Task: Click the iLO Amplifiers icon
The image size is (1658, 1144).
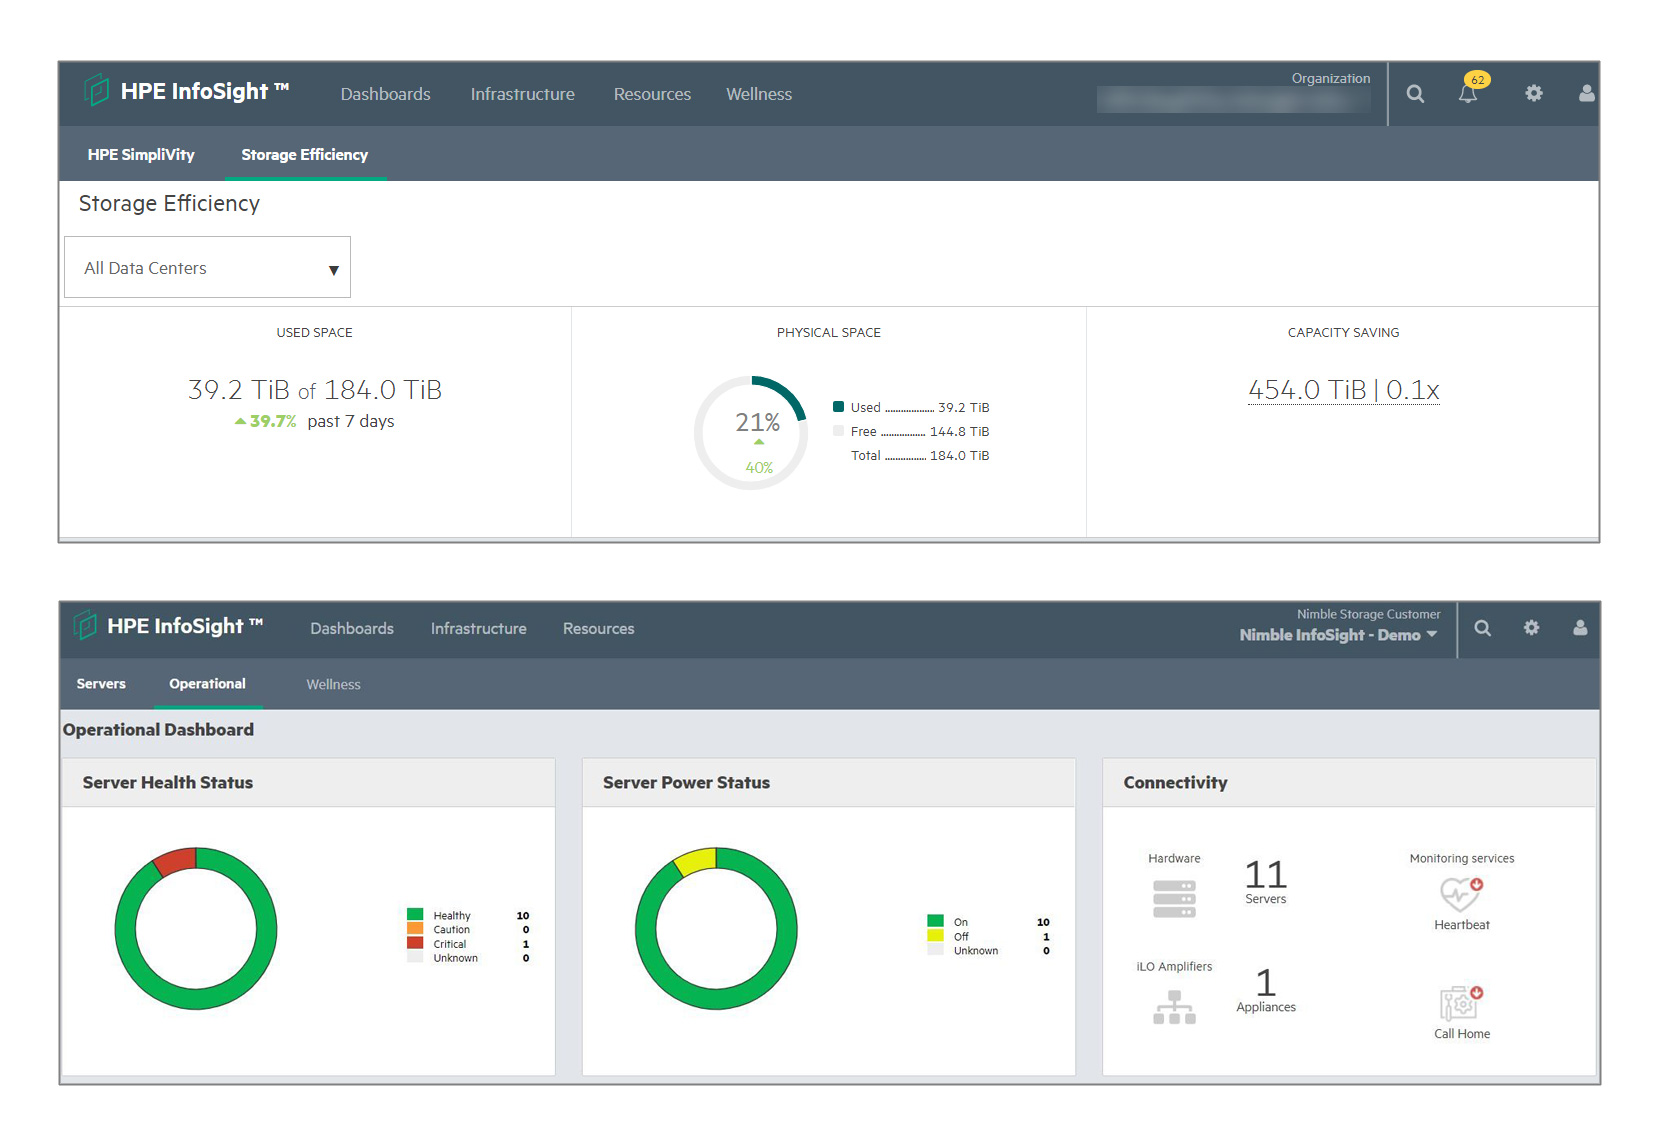Action: (1173, 1007)
